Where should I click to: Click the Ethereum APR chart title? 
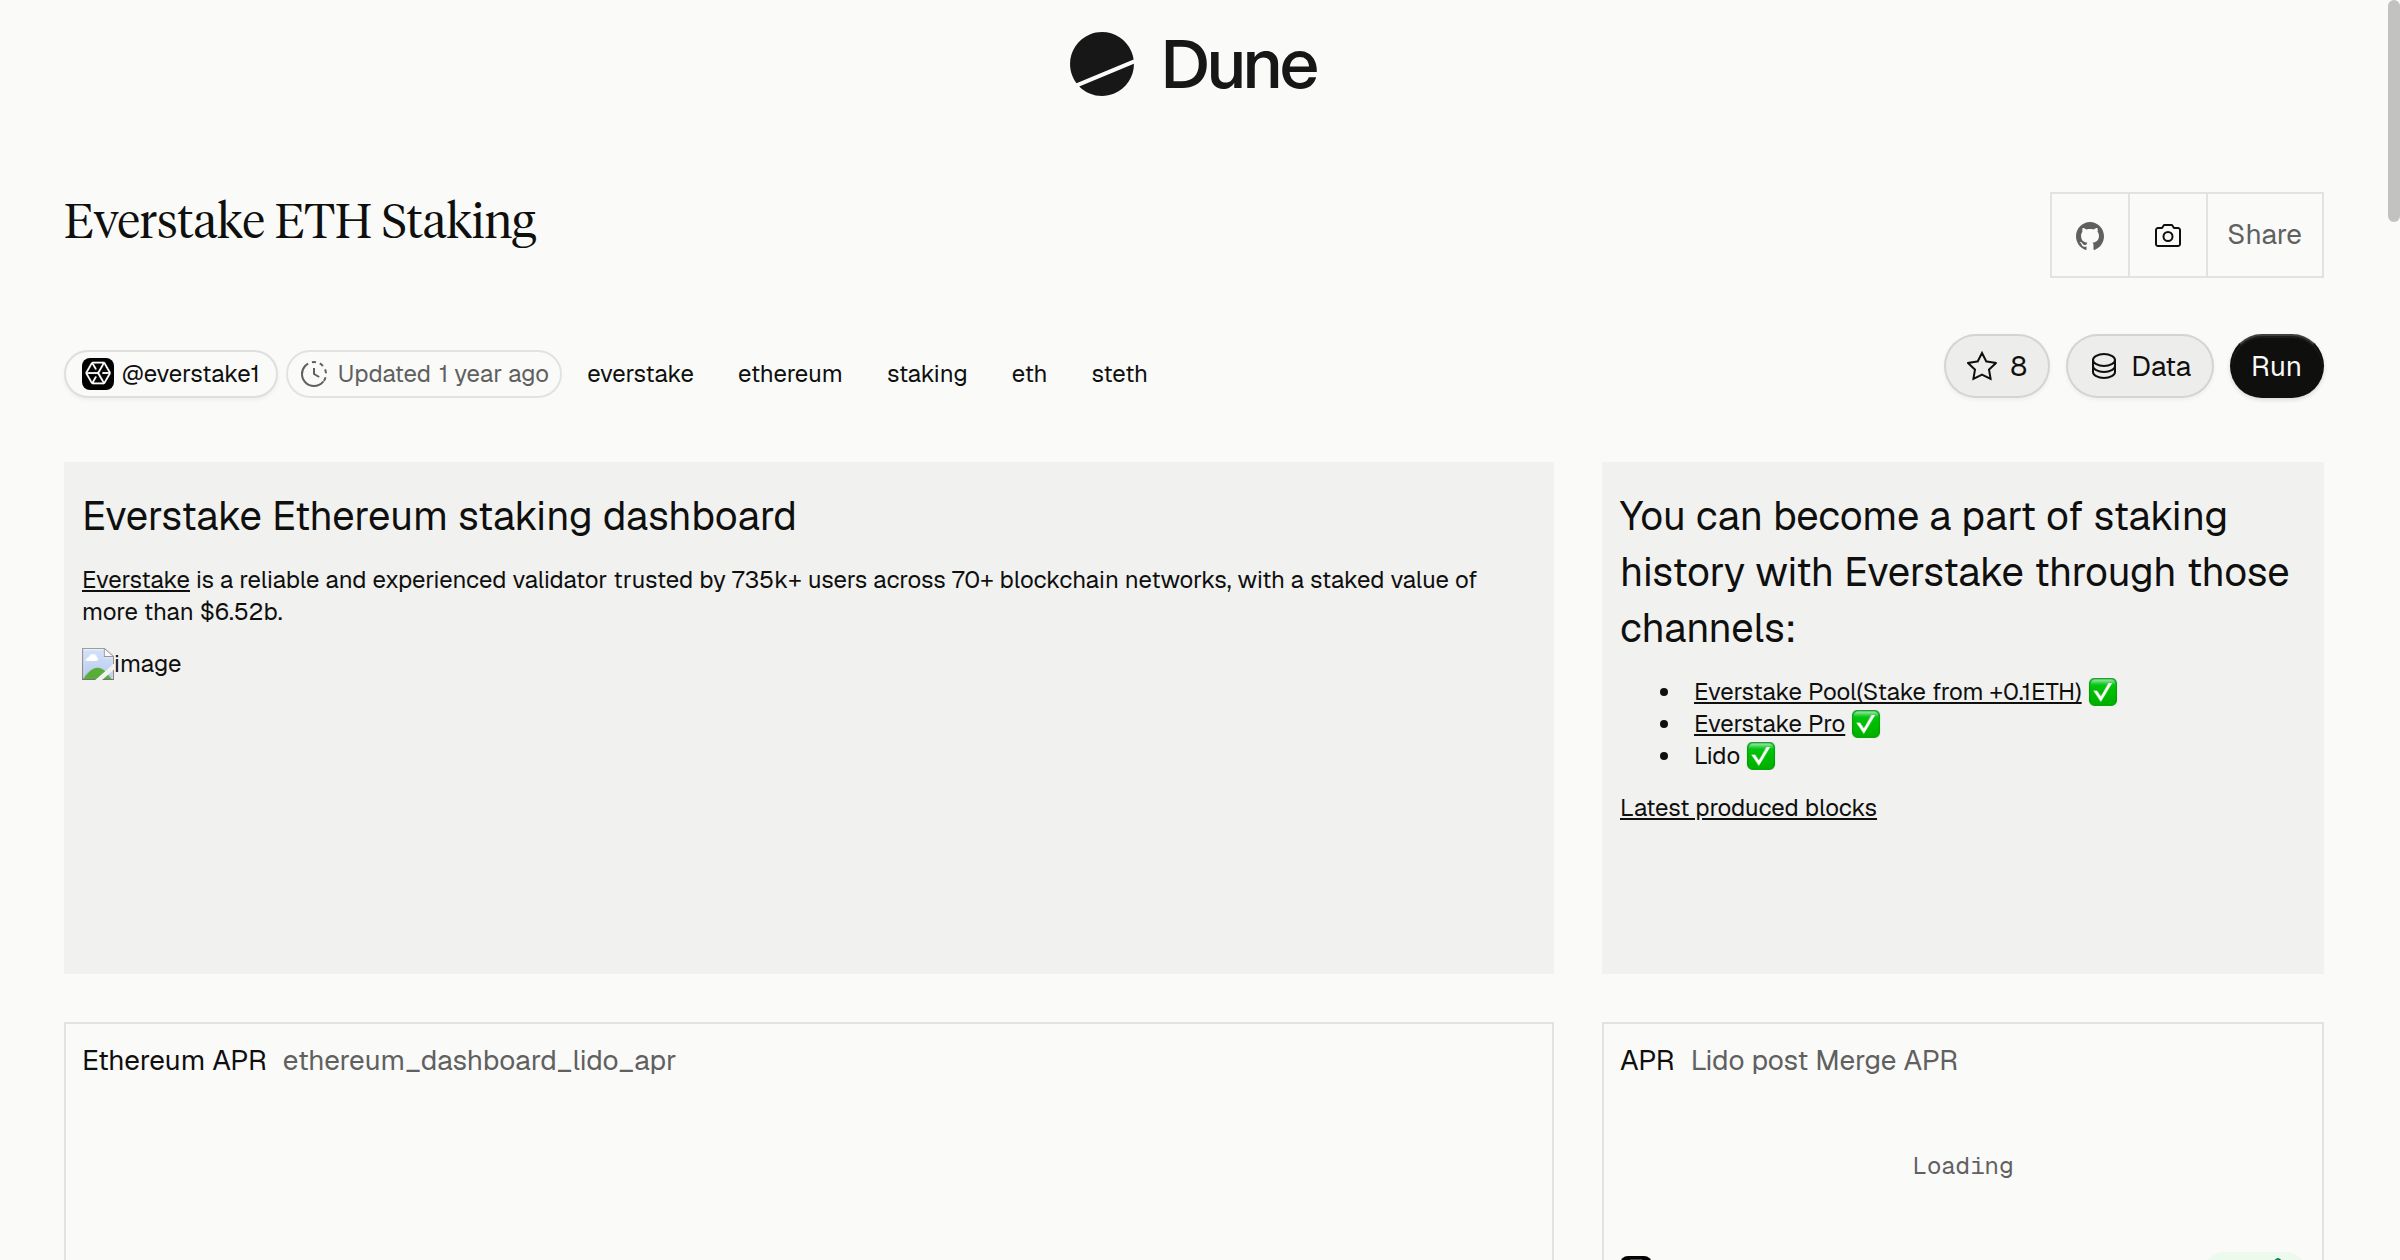(174, 1060)
